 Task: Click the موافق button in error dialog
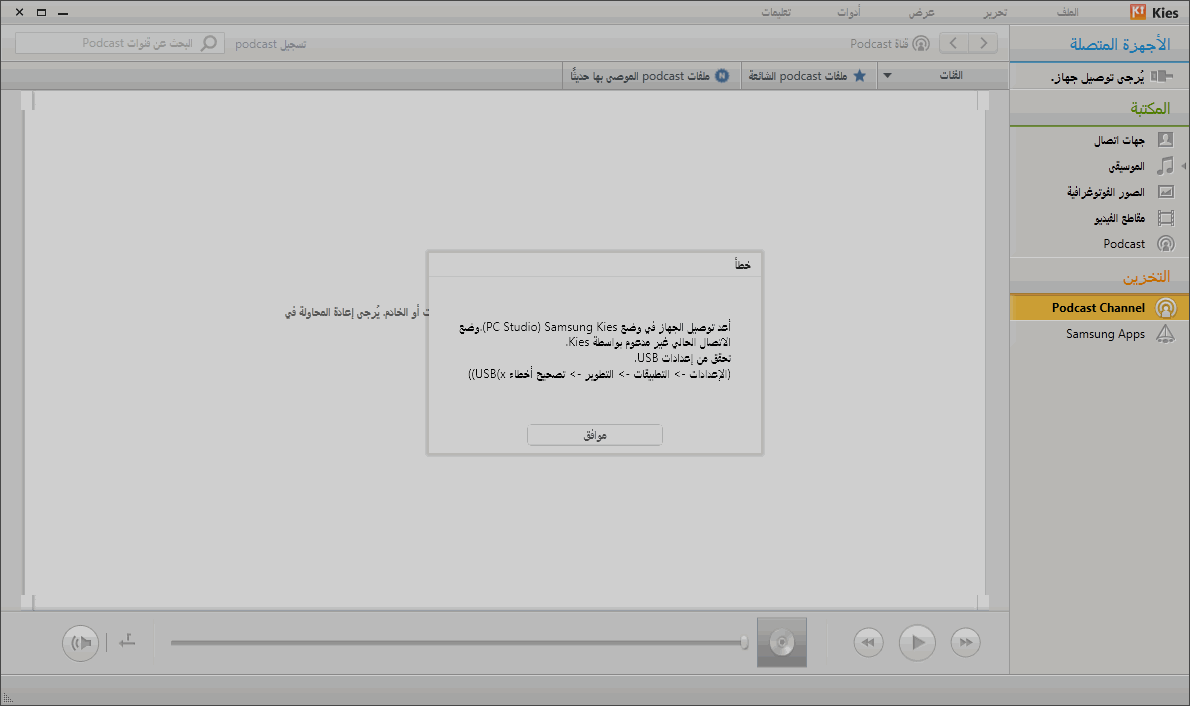tap(594, 435)
